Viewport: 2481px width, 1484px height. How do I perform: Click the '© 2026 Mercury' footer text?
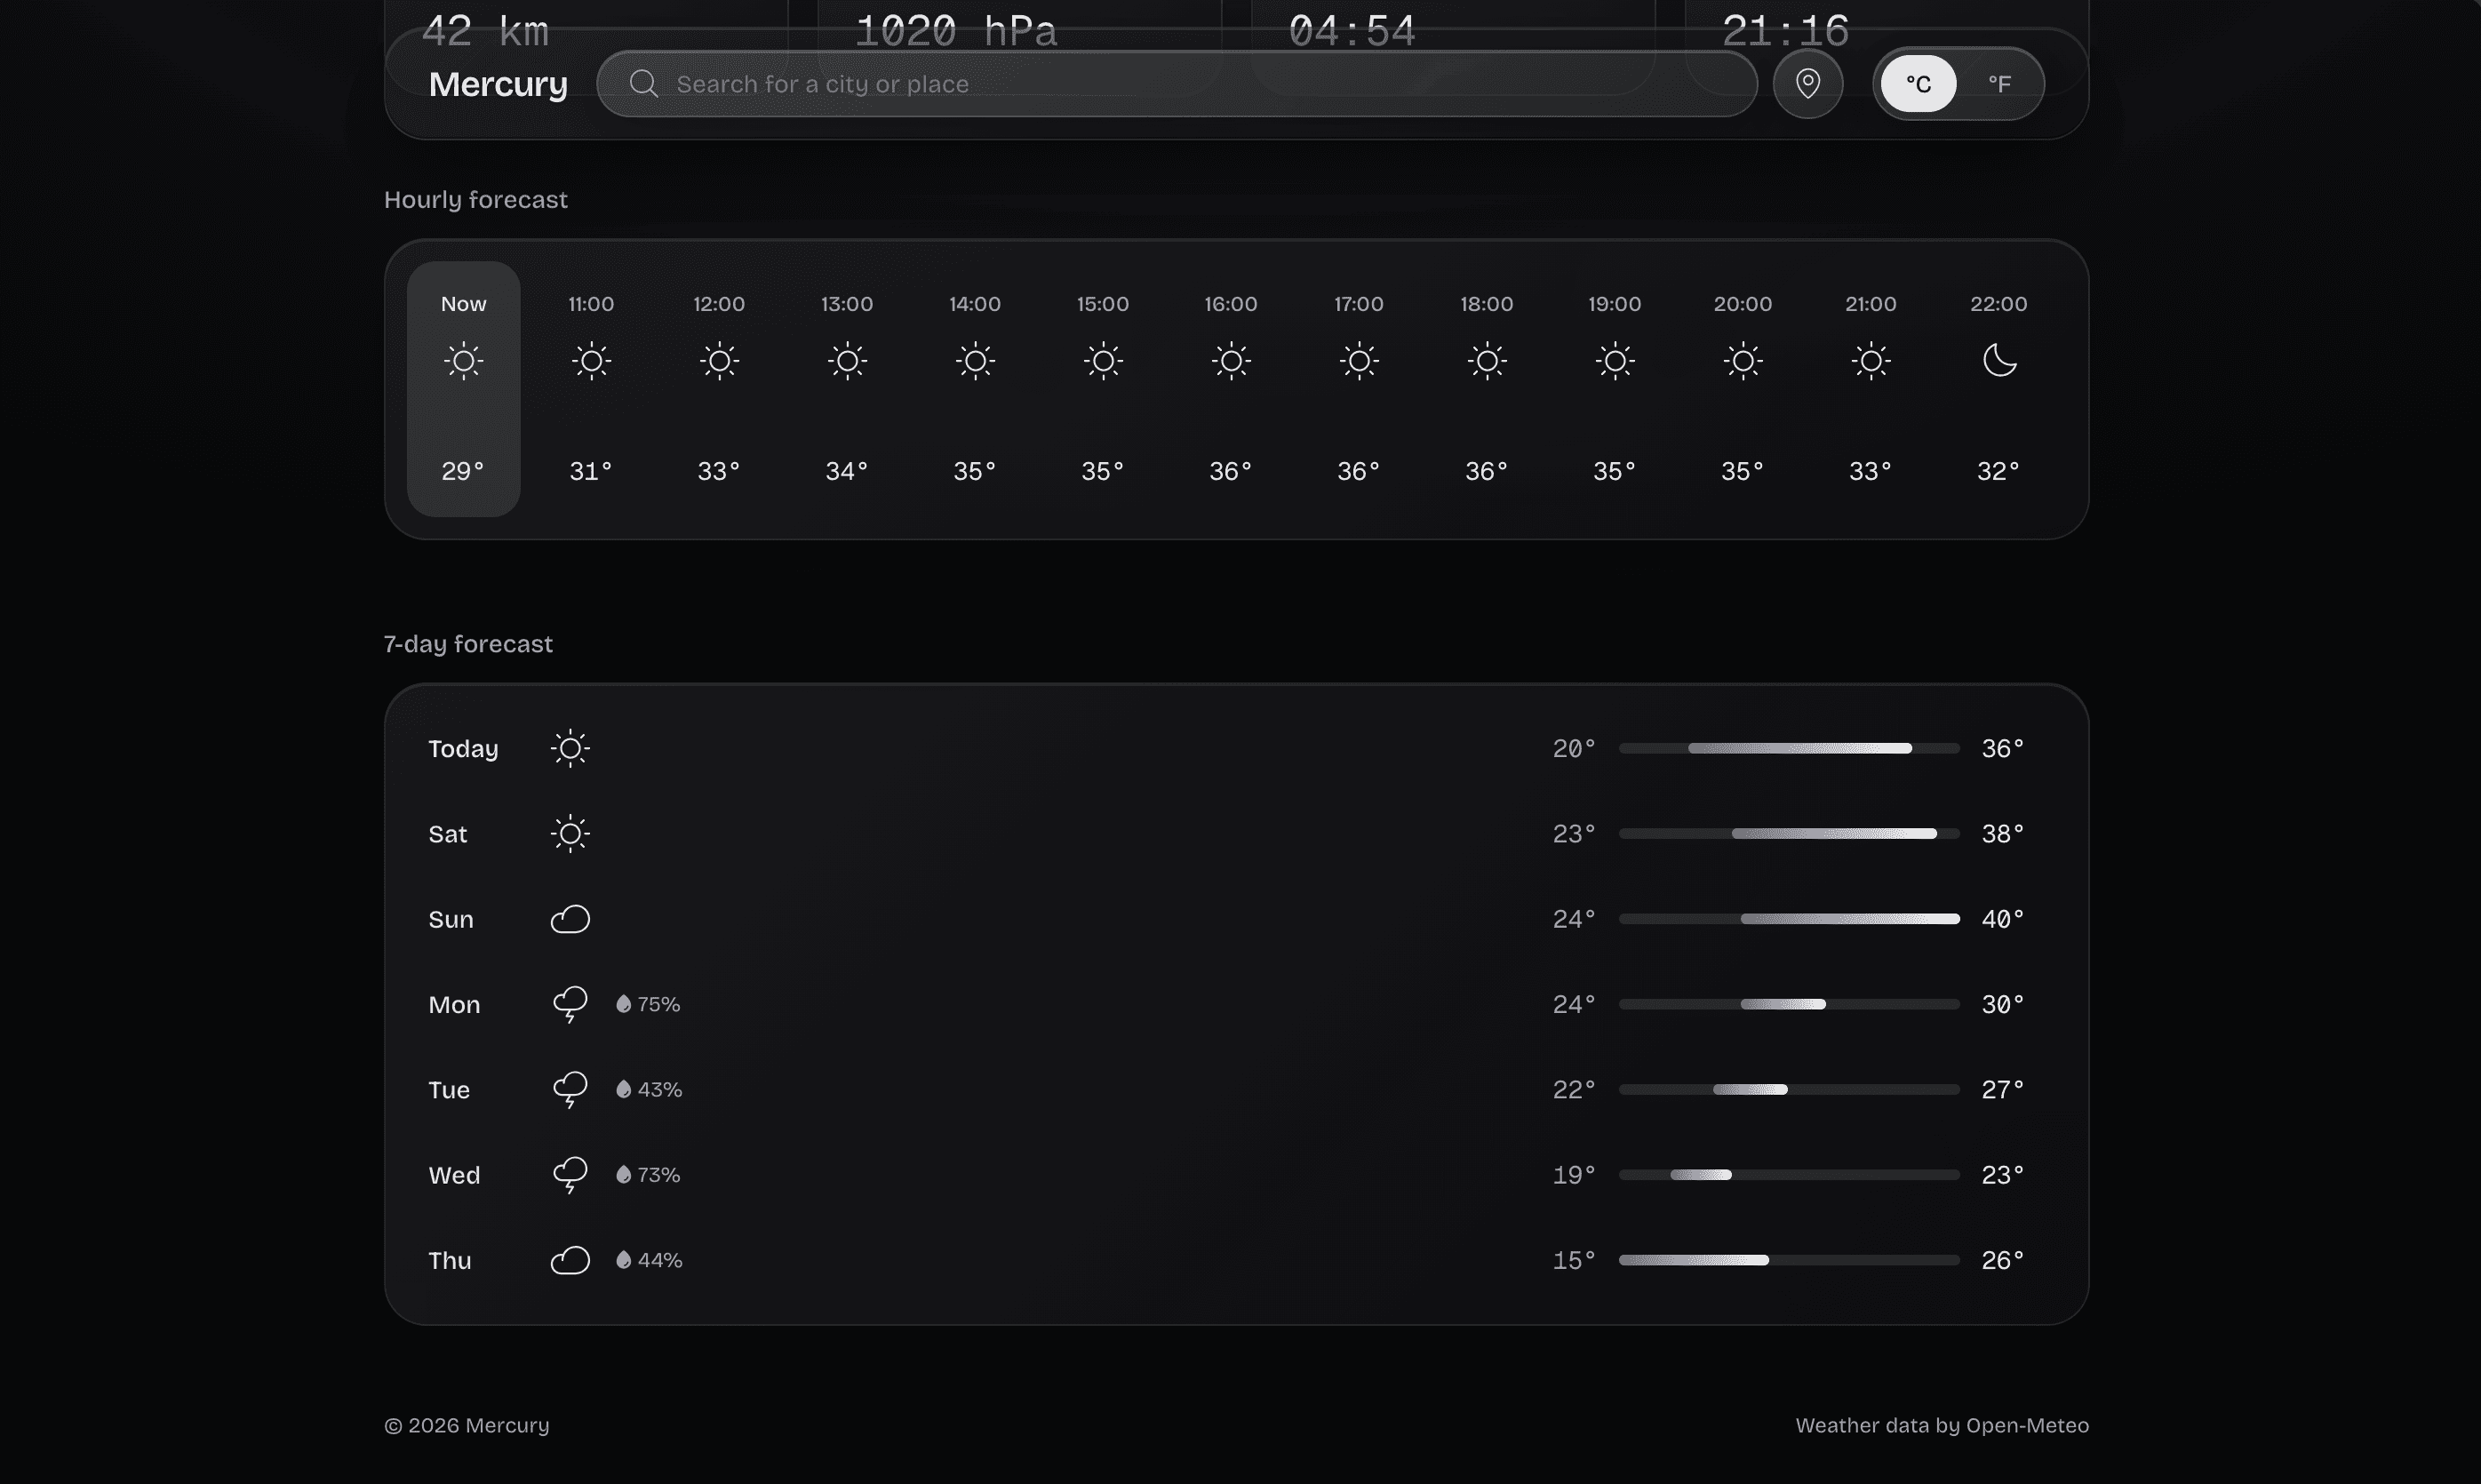point(467,1425)
